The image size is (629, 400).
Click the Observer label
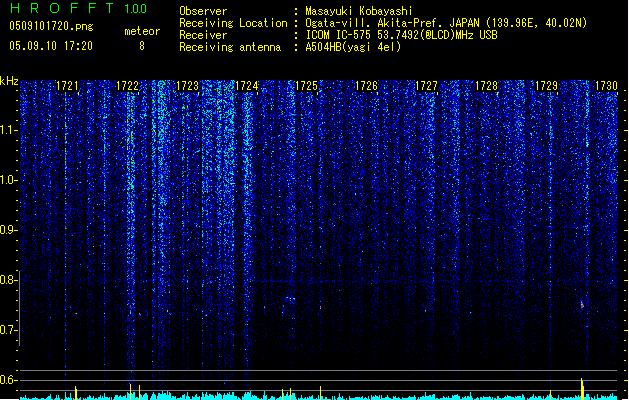coord(203,11)
